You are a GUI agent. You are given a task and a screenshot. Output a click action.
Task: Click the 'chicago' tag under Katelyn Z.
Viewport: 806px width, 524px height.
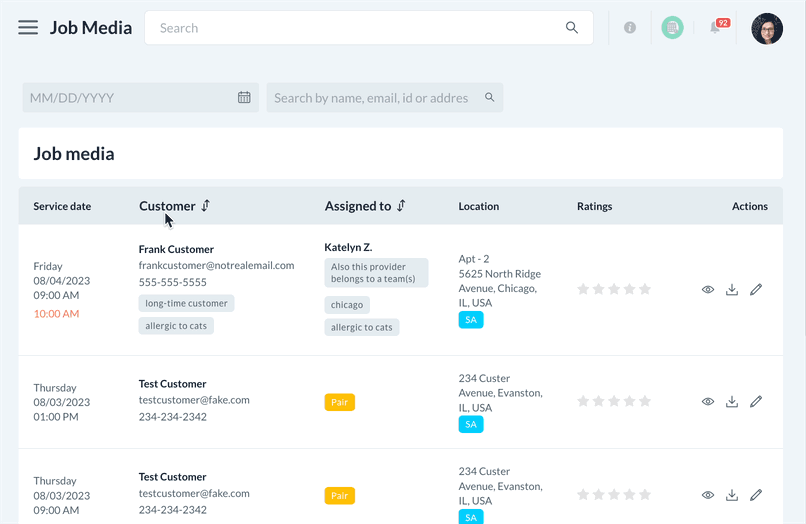(x=347, y=305)
